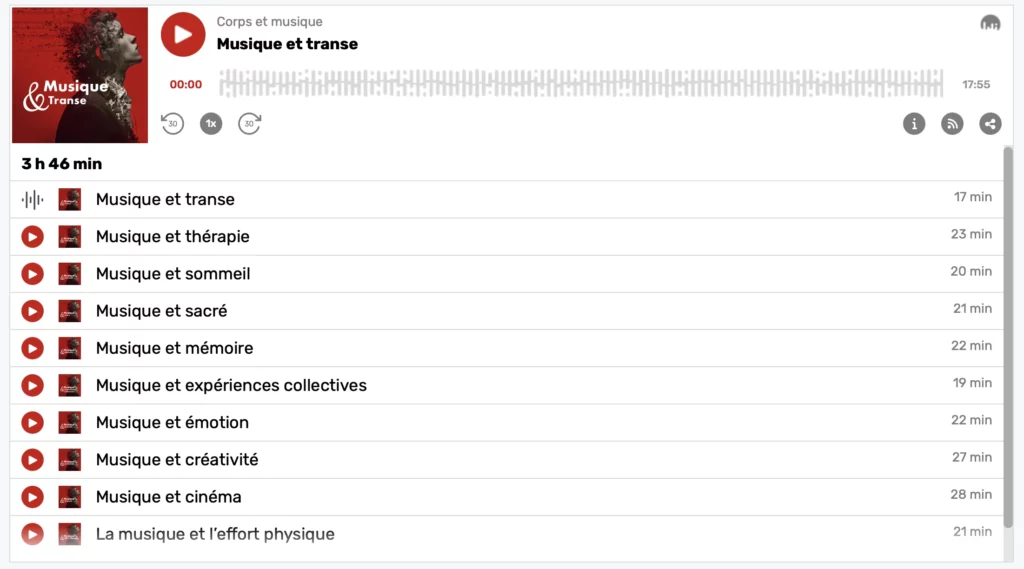
Task: Skip forward 30 seconds
Action: (x=249, y=123)
